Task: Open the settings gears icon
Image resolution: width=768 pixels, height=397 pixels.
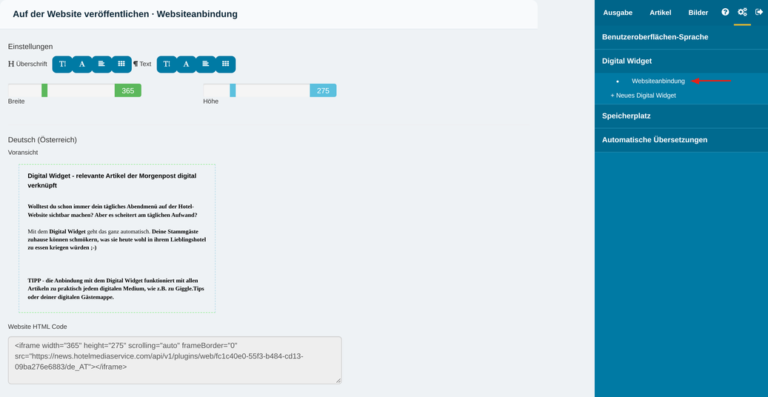Action: 742,12
